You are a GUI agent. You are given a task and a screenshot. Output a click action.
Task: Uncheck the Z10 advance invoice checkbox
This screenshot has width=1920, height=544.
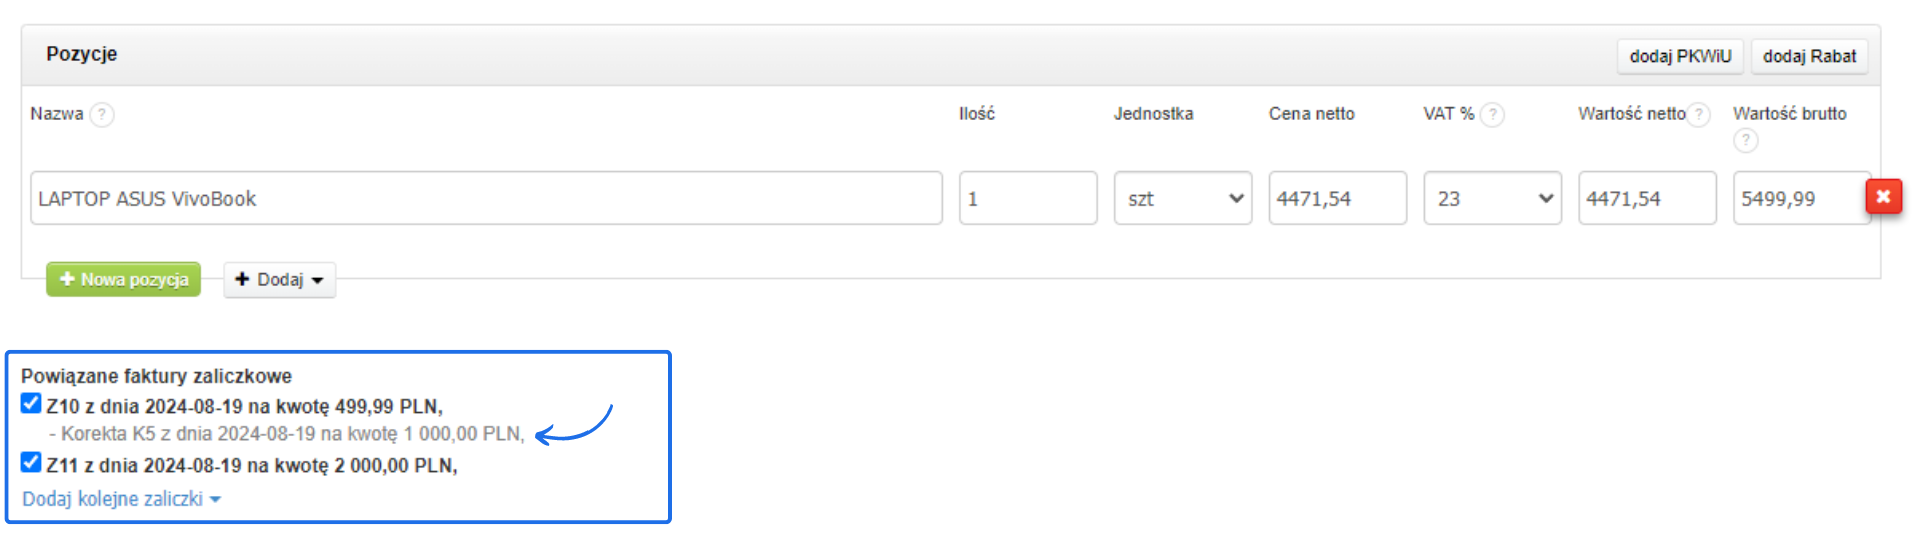[31, 404]
